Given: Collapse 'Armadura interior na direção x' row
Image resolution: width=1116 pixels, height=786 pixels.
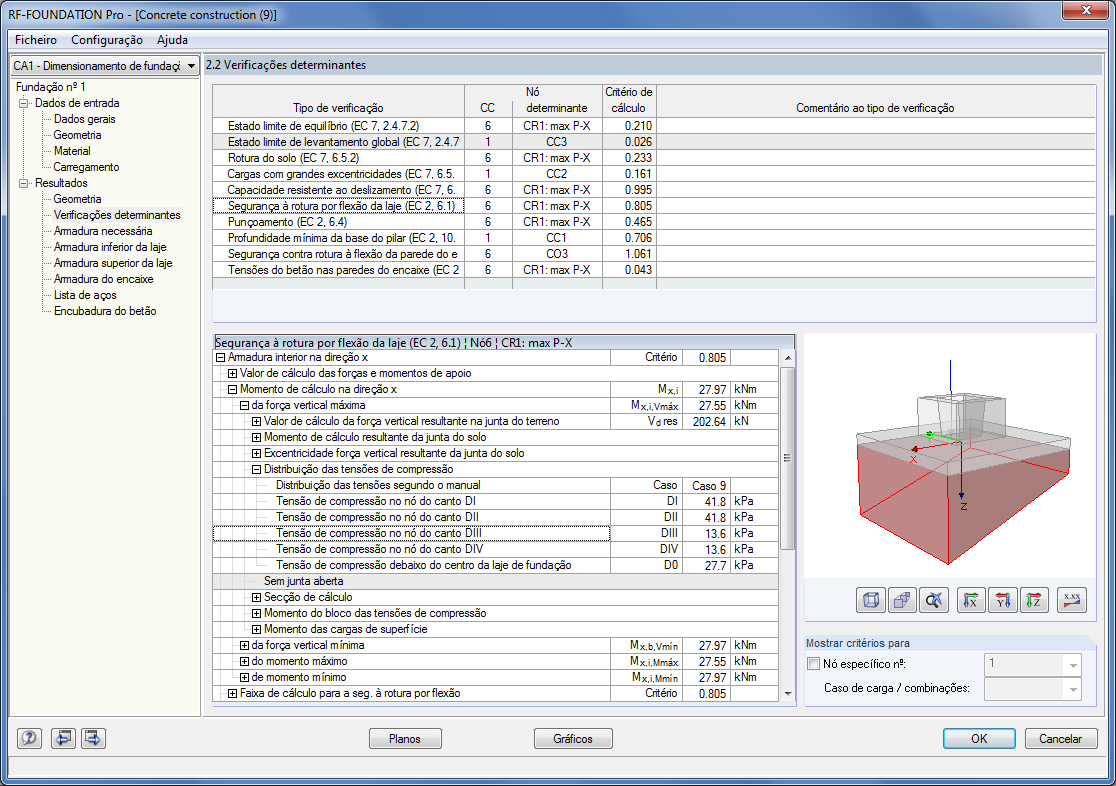Looking at the screenshot, I should 221,357.
